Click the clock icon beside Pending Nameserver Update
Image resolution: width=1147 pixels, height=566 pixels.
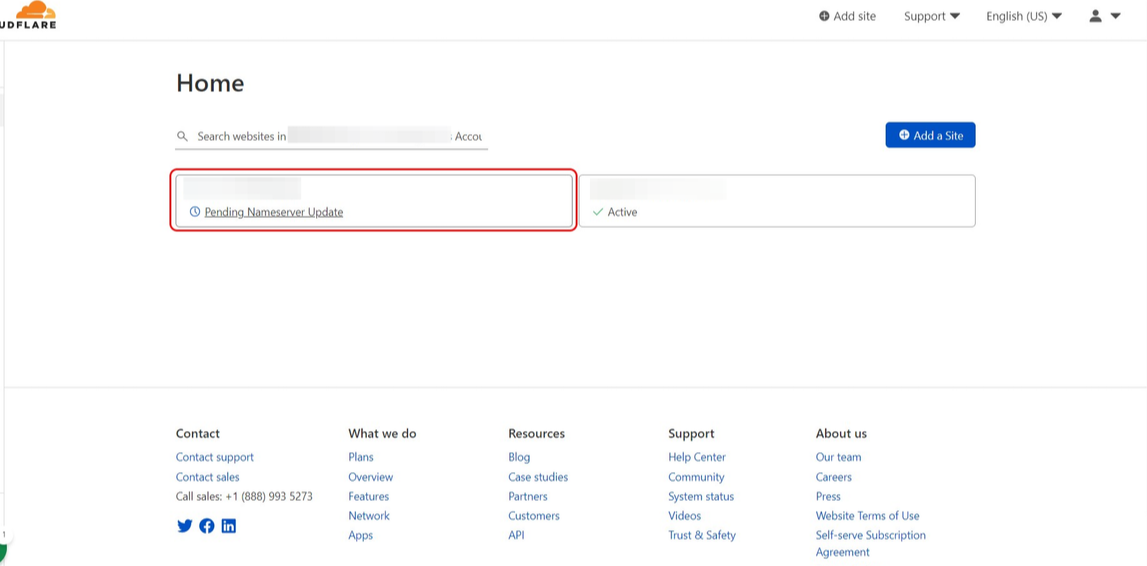(x=195, y=212)
